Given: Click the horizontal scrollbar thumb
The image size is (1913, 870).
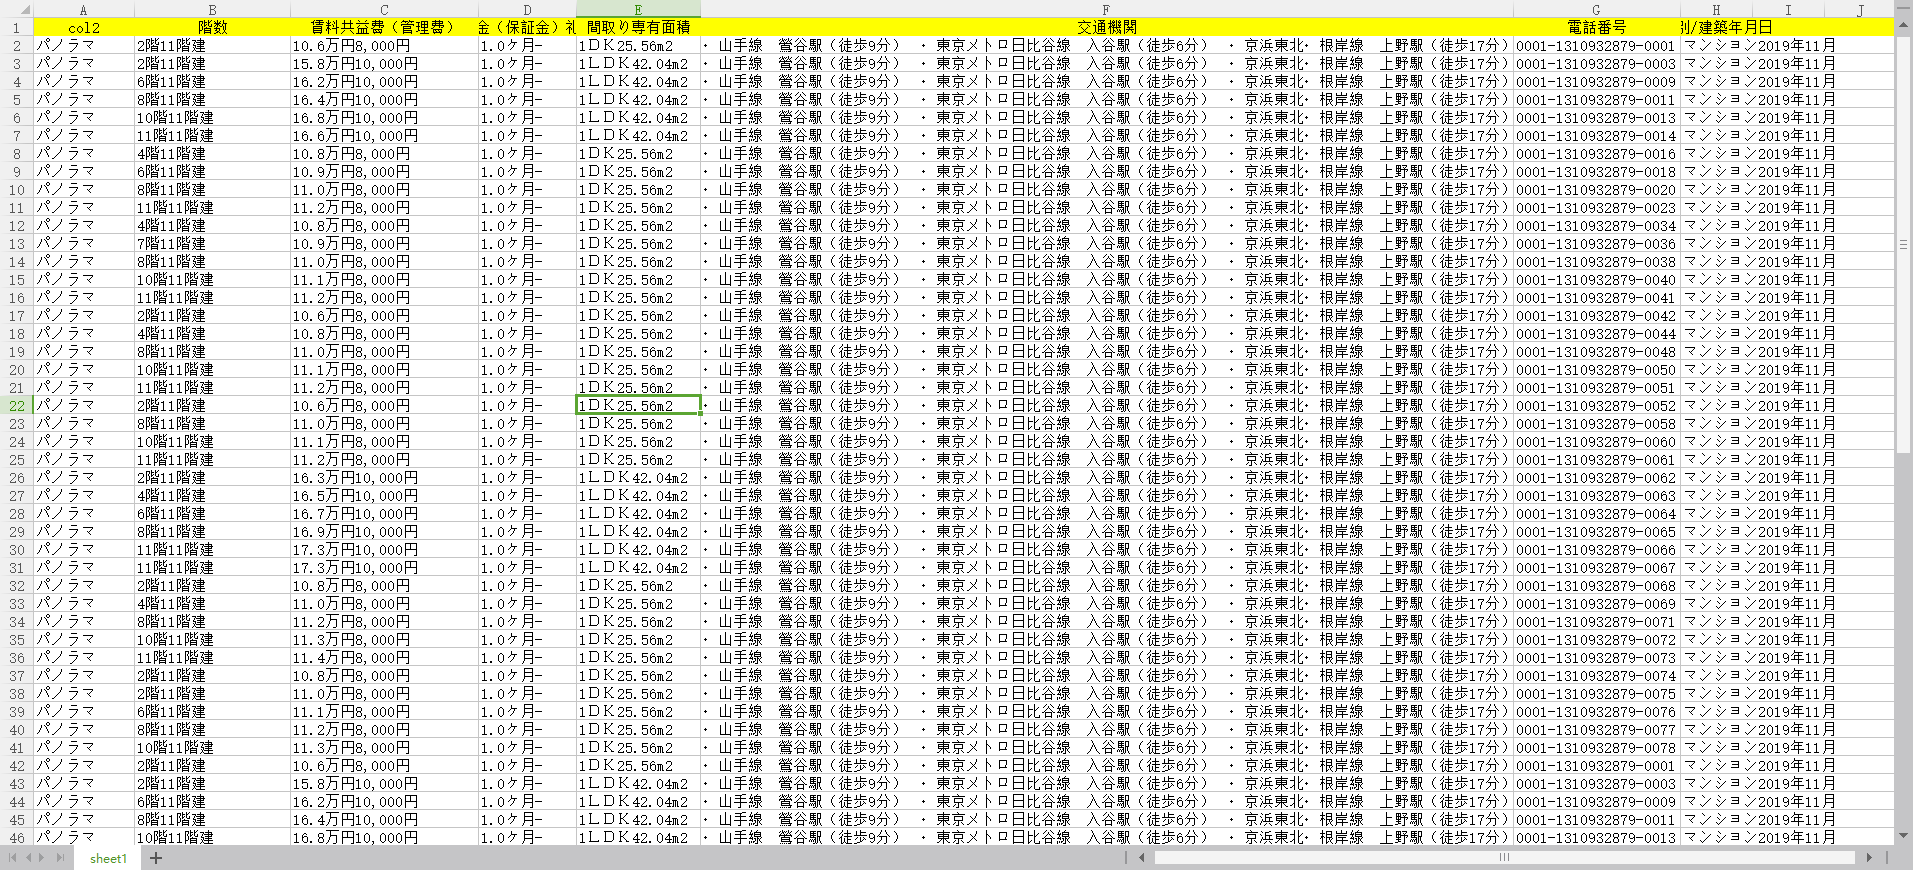Looking at the screenshot, I should [x=1503, y=858].
